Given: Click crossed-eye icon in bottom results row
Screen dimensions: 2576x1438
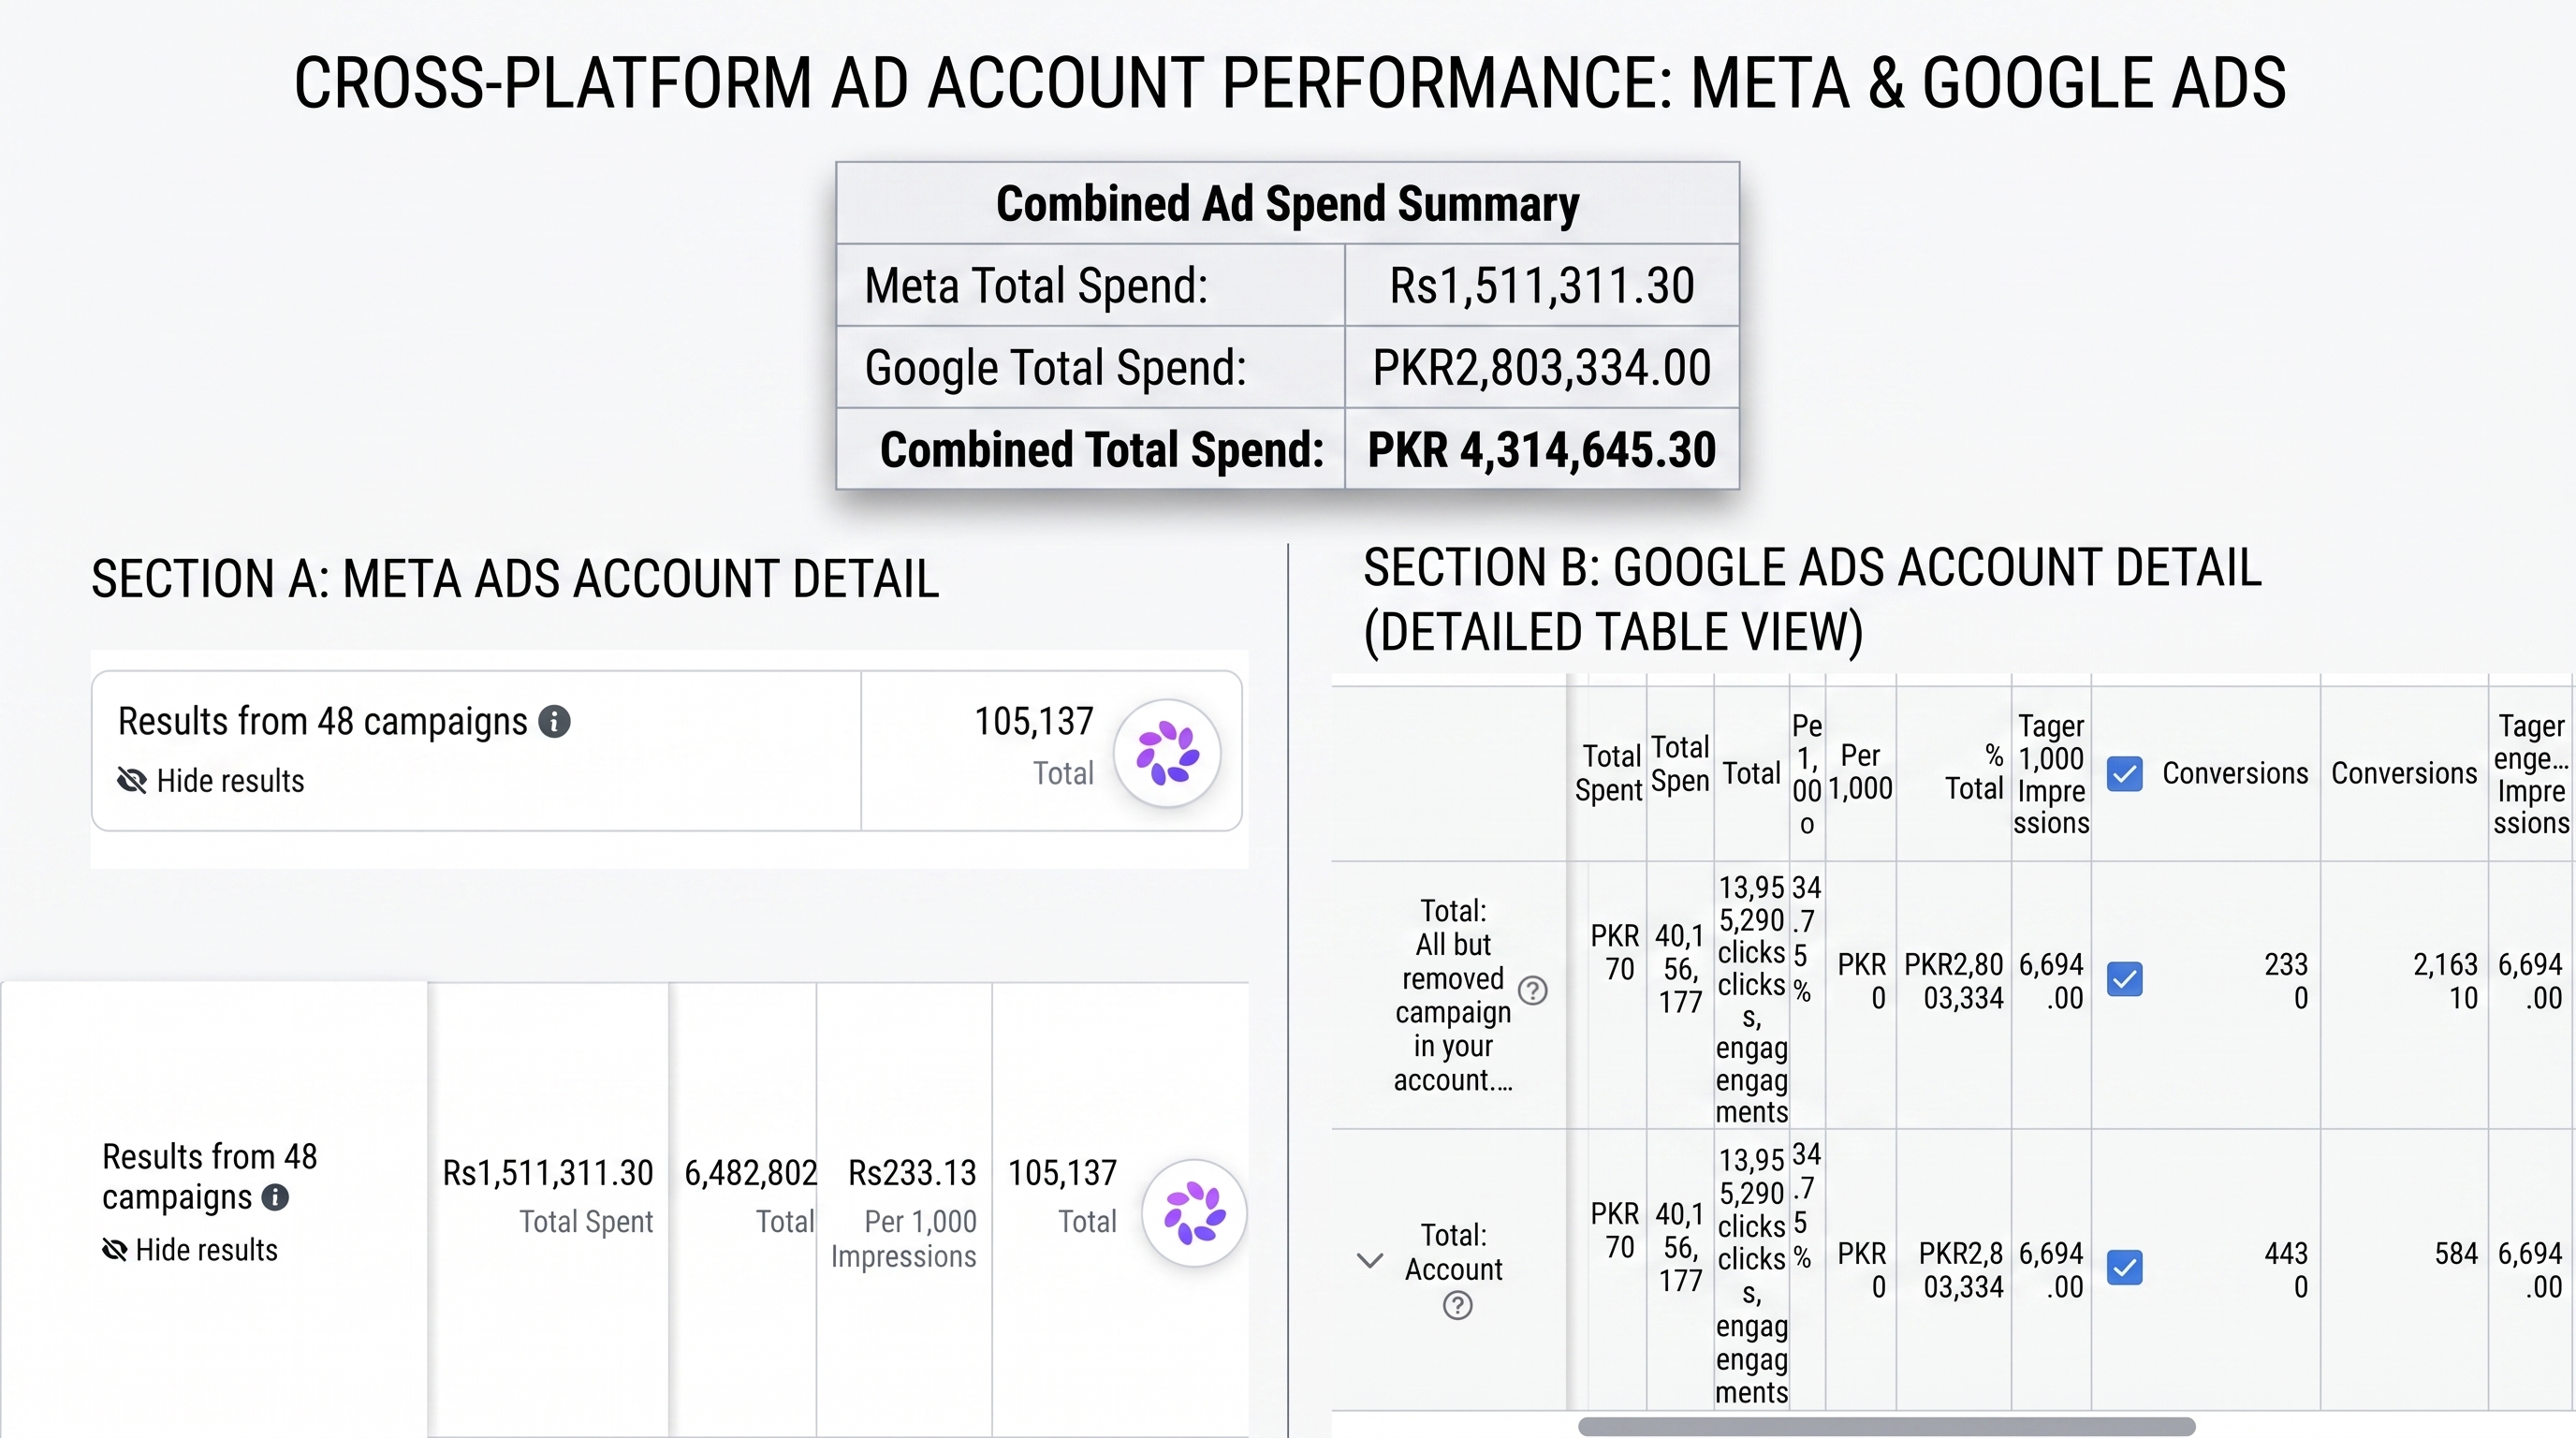Looking at the screenshot, I should click(115, 1250).
